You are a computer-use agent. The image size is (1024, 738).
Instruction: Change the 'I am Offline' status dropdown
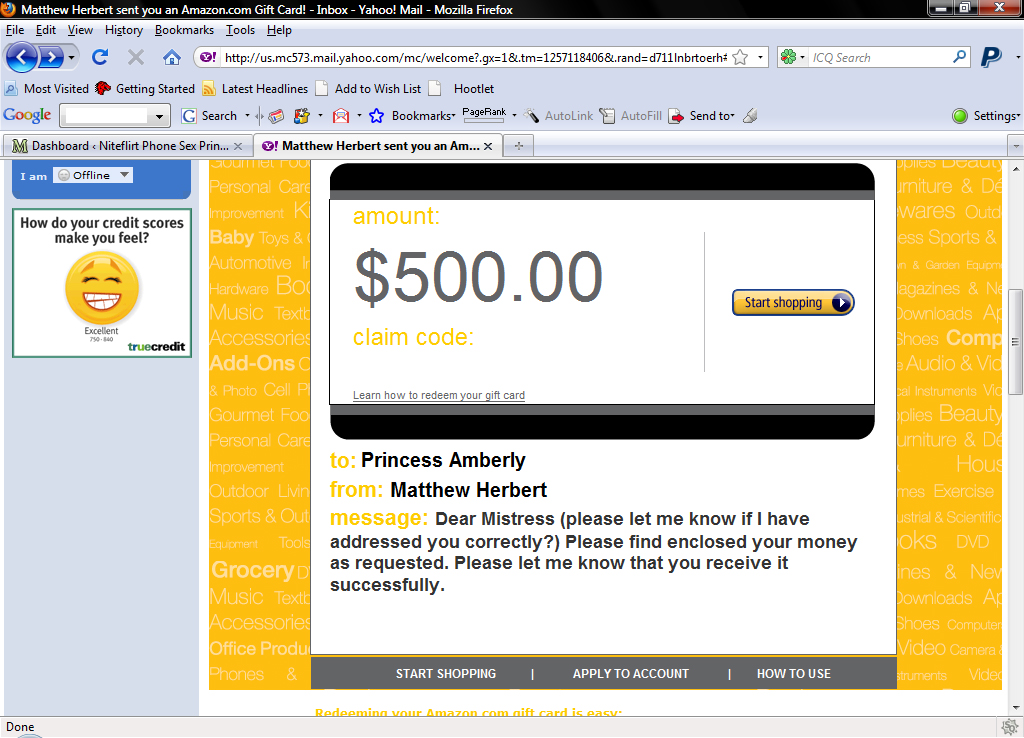click(x=93, y=175)
